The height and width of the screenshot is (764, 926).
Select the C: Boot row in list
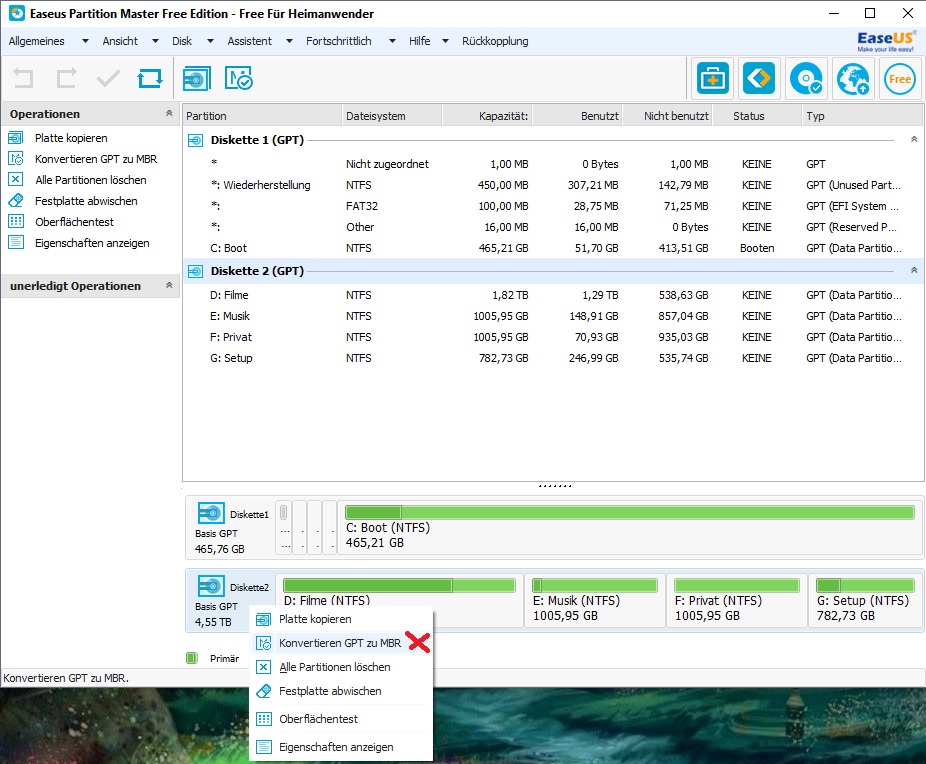553,248
